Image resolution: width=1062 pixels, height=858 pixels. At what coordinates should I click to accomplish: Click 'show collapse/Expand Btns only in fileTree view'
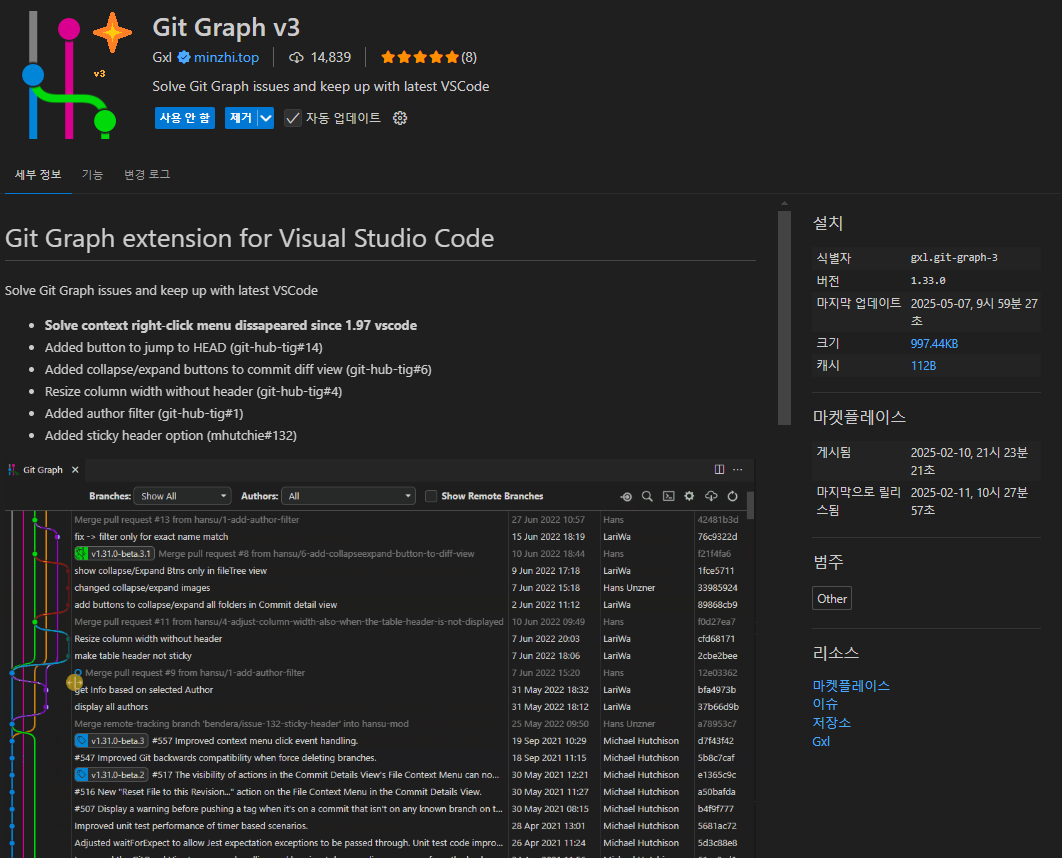click(171, 571)
